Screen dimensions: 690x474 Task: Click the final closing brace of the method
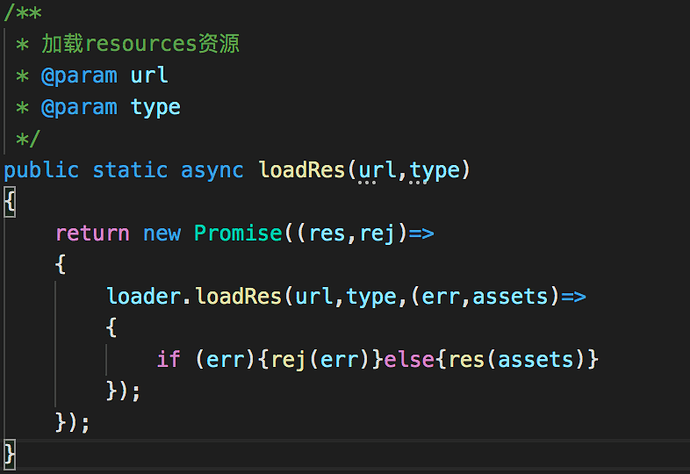click(x=10, y=452)
